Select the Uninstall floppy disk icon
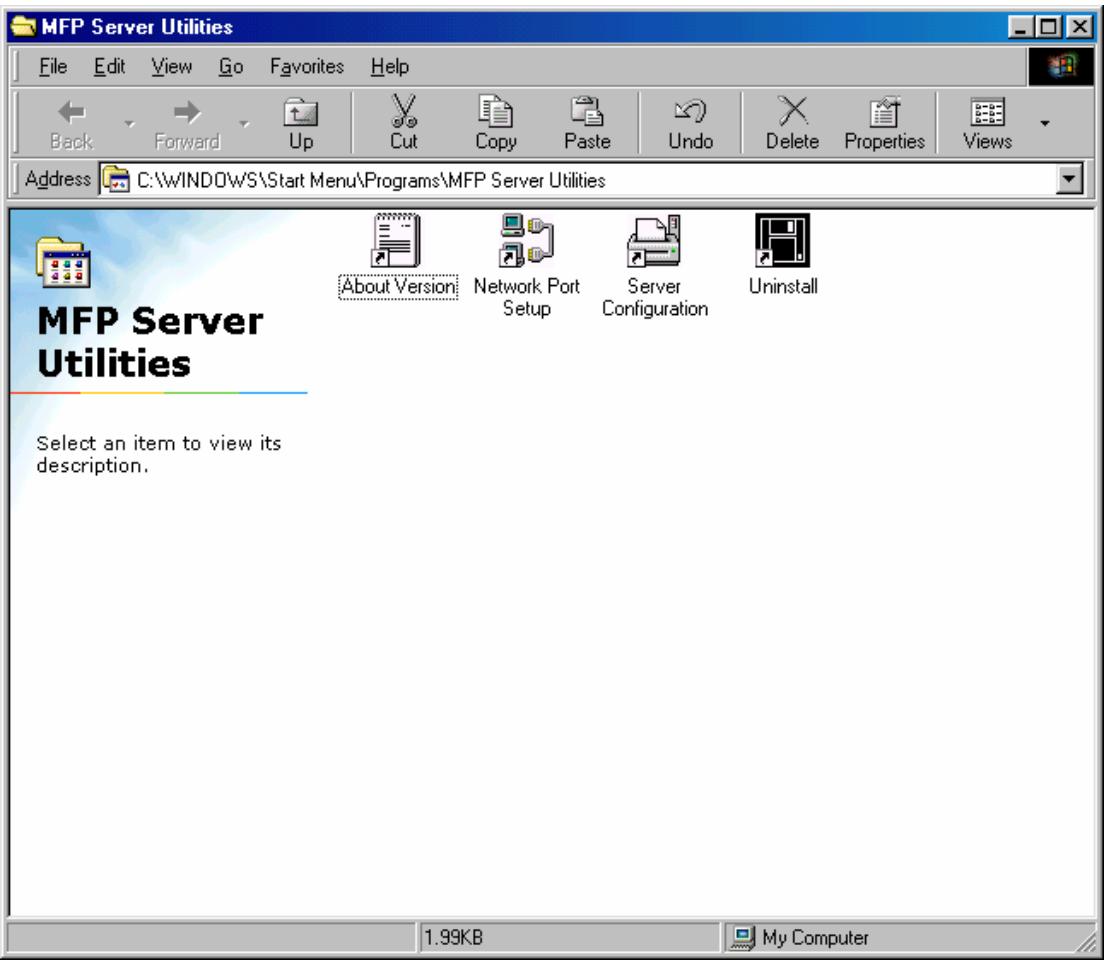The width and height of the screenshot is (1106, 965). pos(782,241)
